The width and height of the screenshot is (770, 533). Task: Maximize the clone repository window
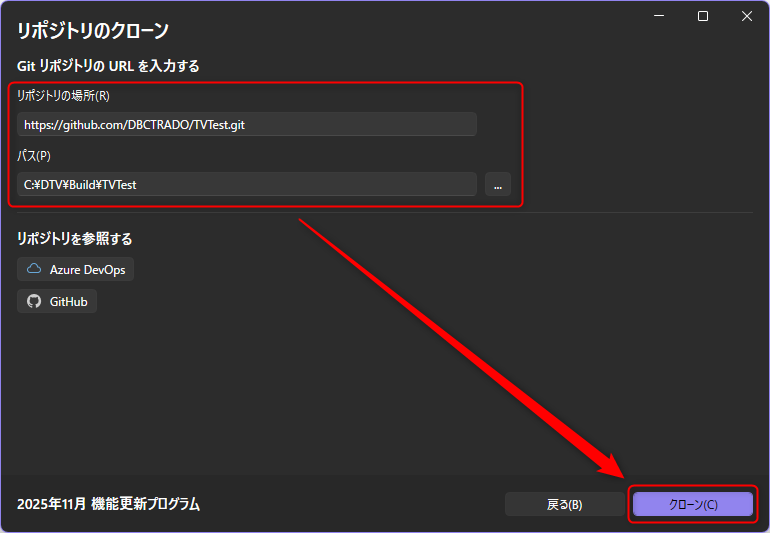(703, 16)
